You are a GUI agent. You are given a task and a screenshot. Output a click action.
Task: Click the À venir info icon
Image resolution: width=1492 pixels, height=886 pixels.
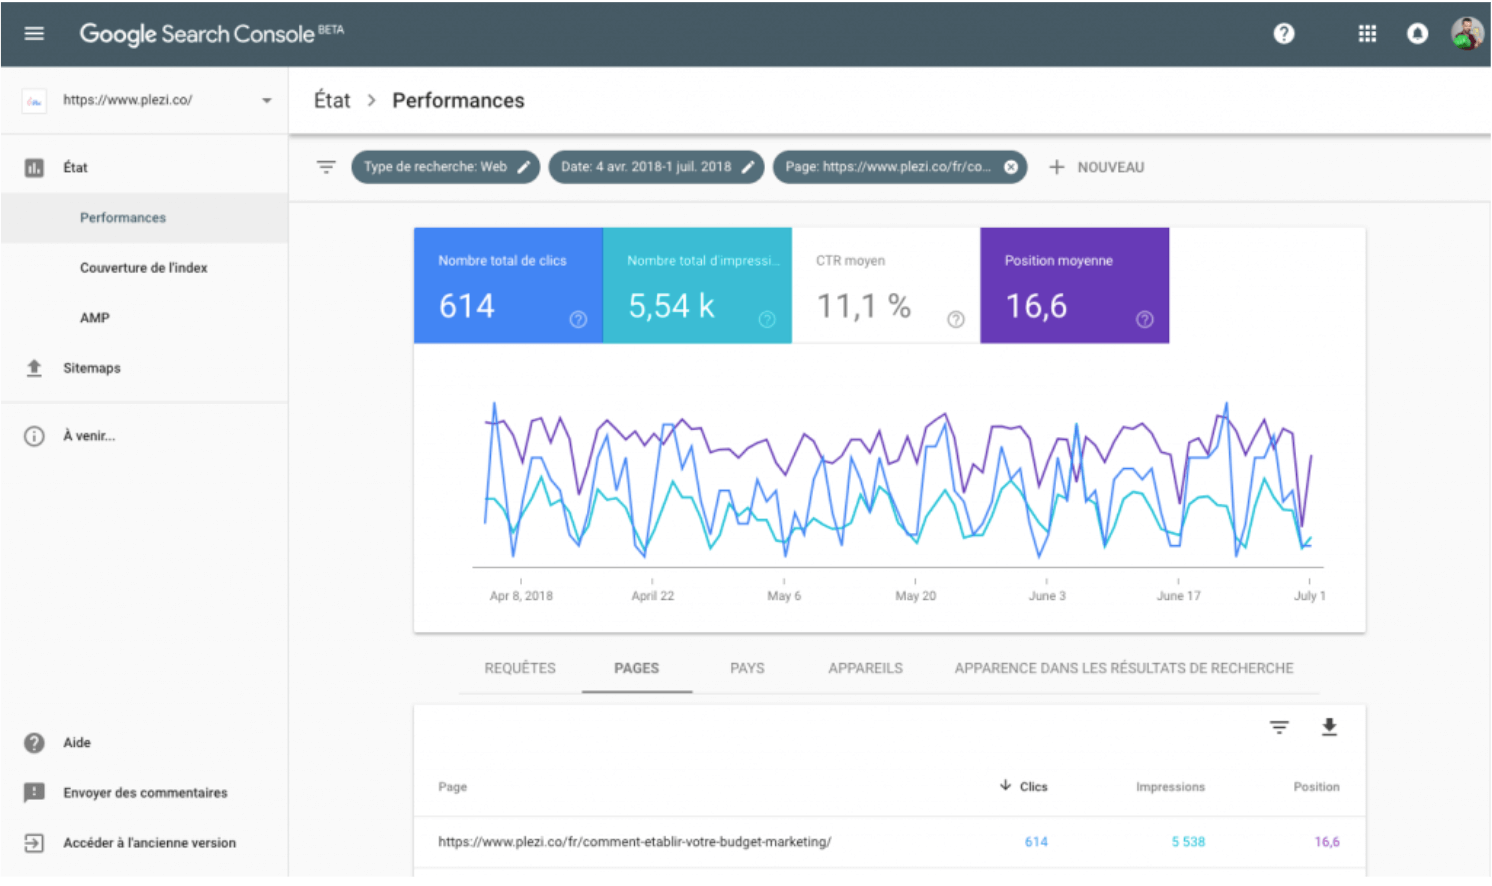coord(34,436)
